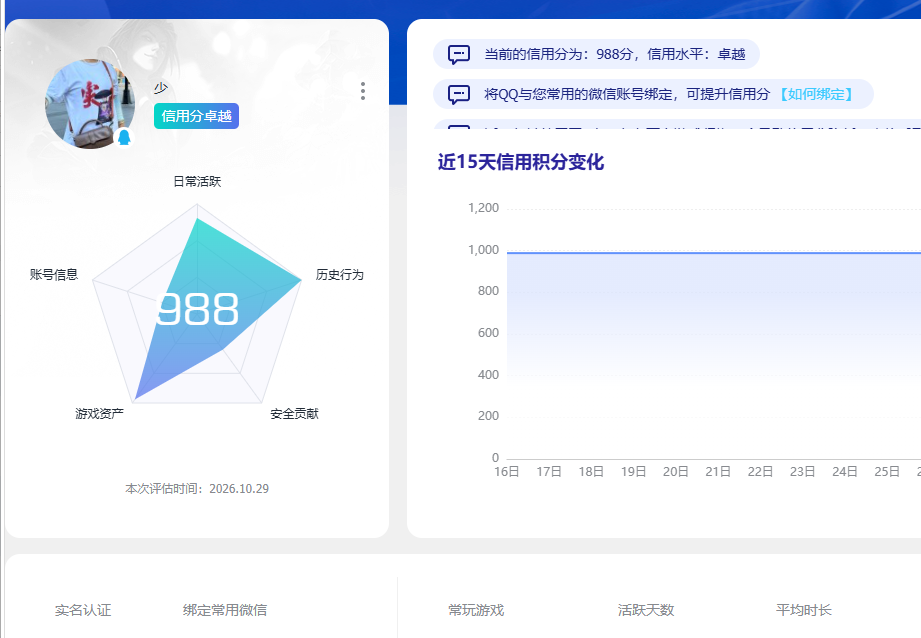The width and height of the screenshot is (921, 638).
Task: Click the 安全贡献 radar label
Action: point(294,414)
